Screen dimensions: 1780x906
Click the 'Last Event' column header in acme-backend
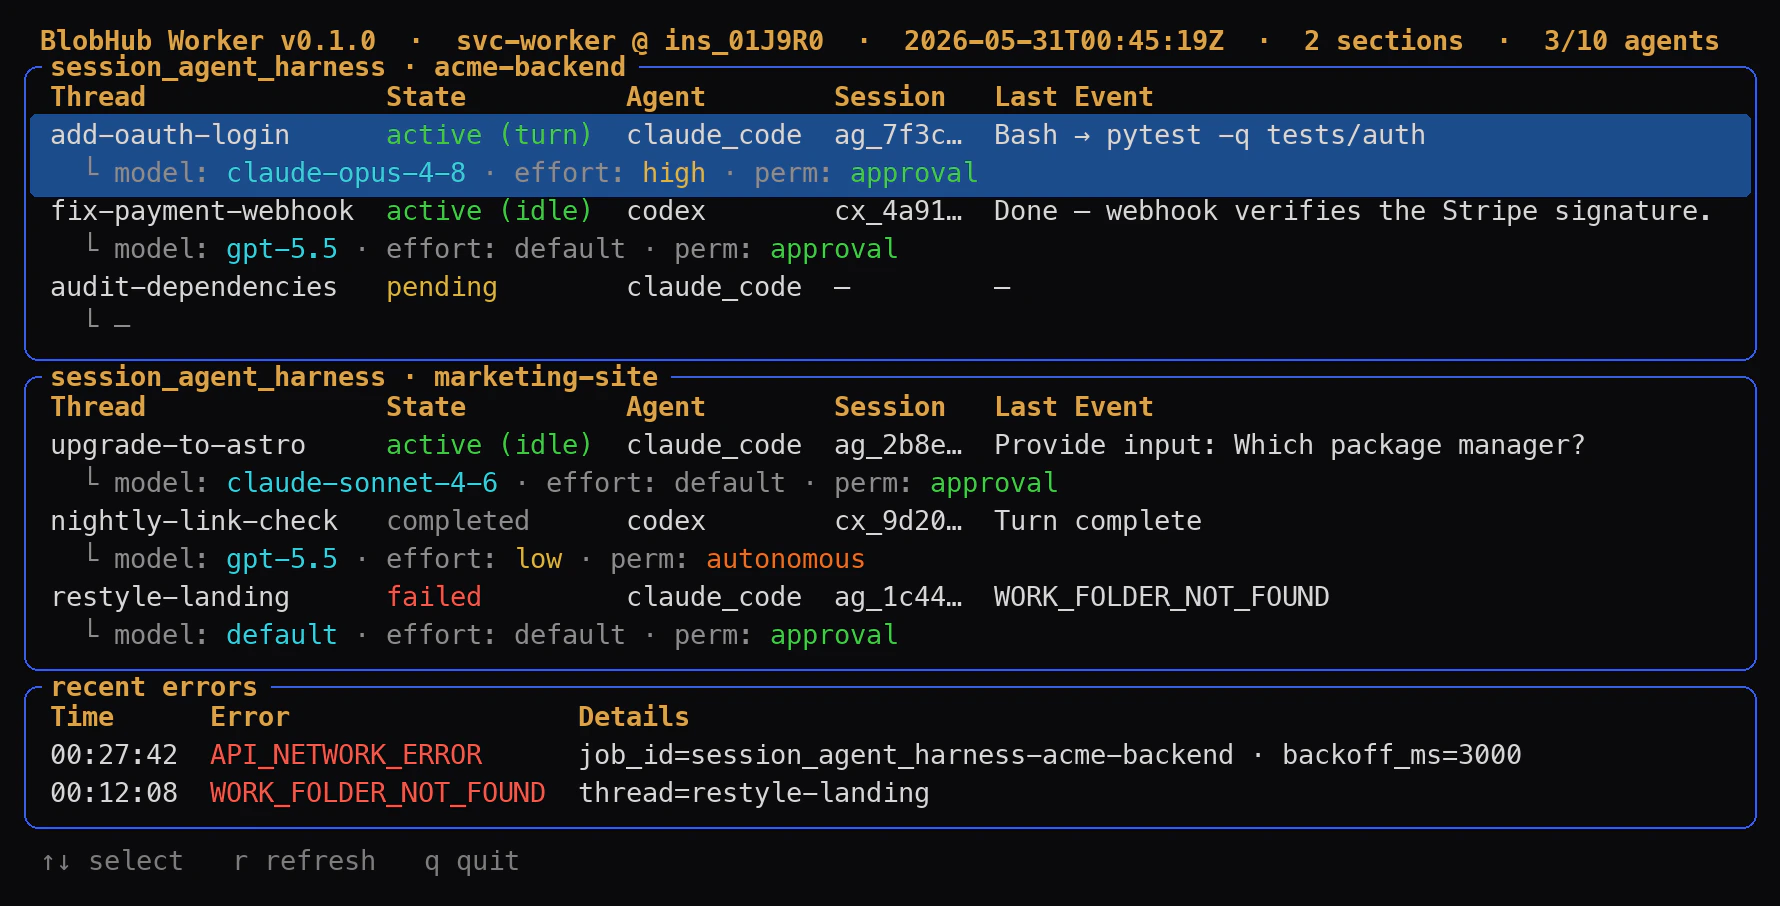tap(1074, 97)
